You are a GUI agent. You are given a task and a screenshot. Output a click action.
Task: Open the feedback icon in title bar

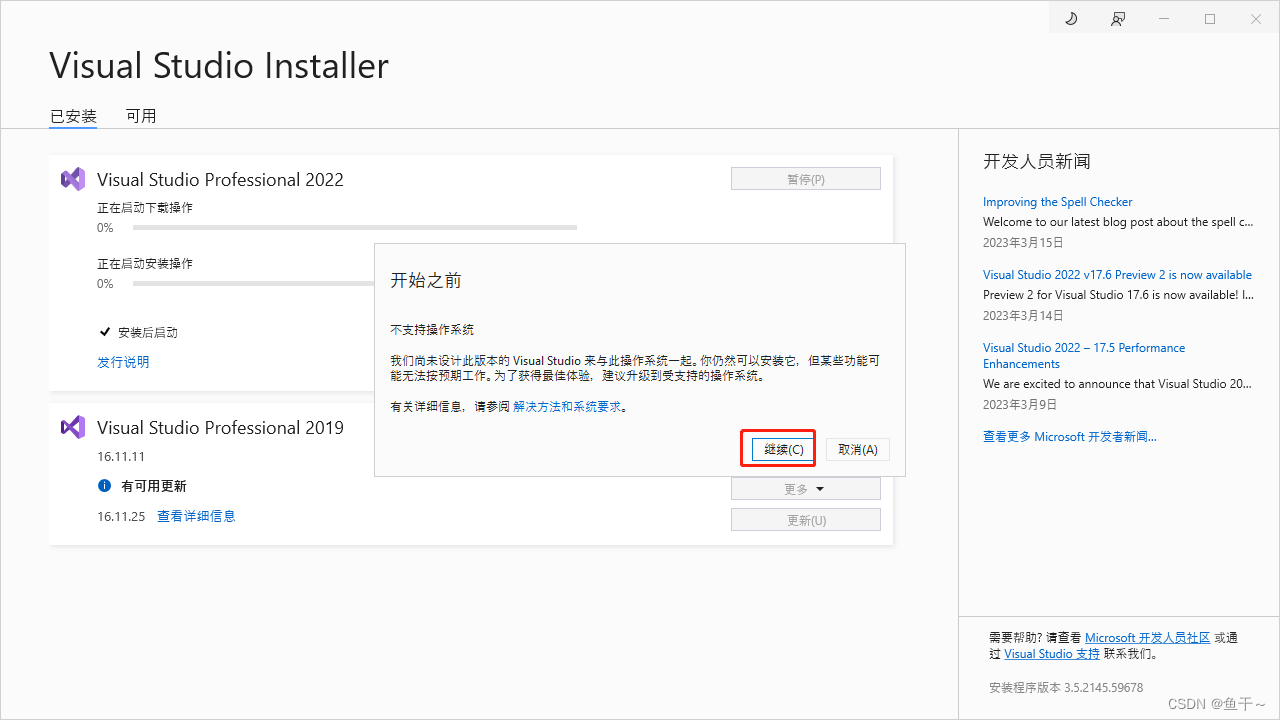pyautogui.click(x=1118, y=19)
